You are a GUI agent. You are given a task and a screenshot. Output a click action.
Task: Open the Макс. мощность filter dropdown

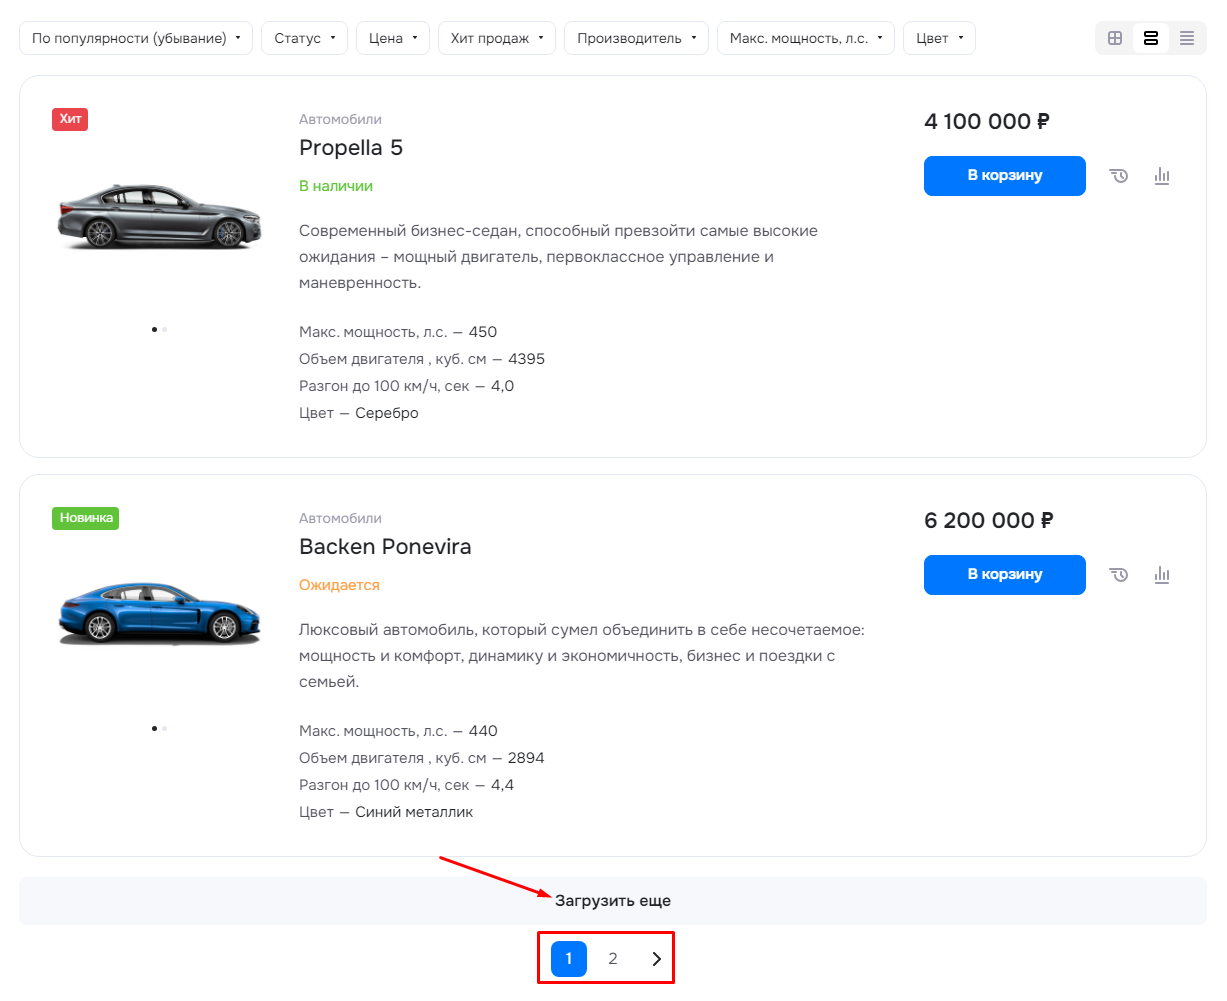806,38
